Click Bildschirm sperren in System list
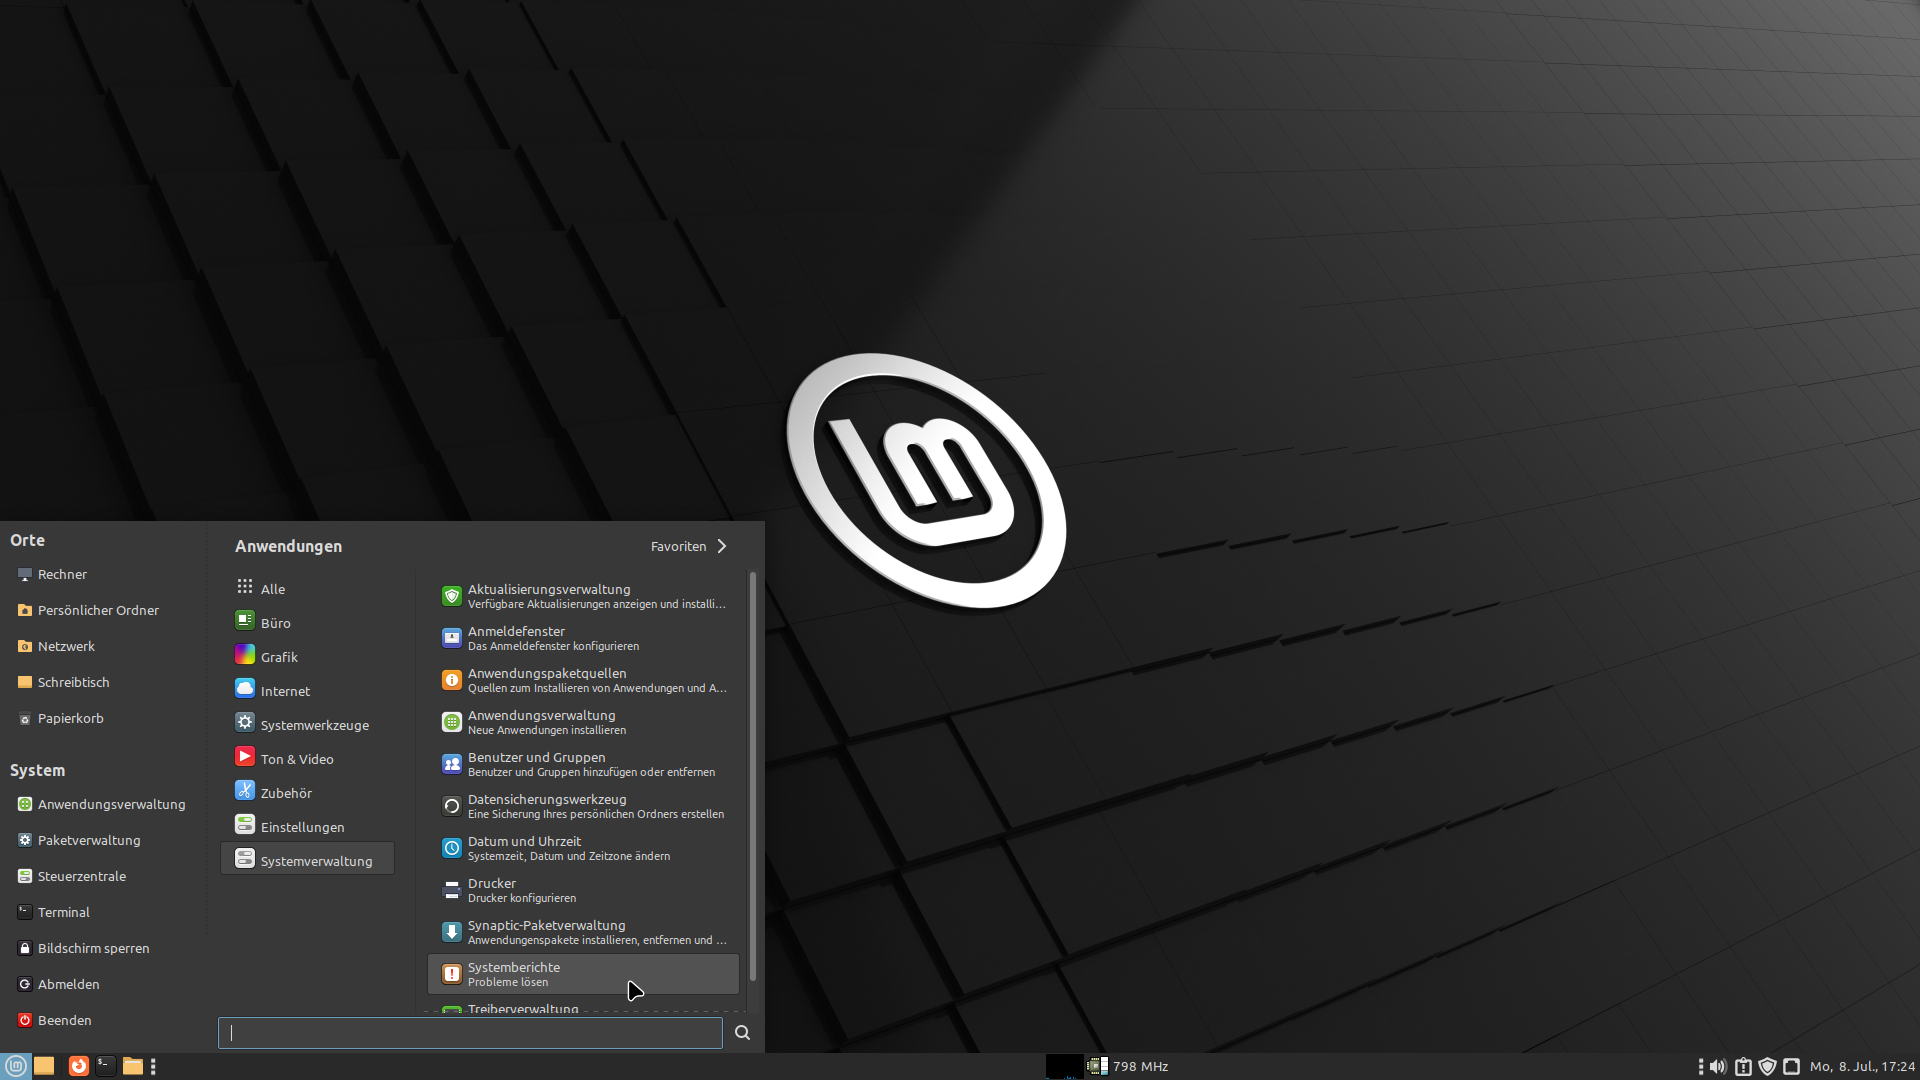Image resolution: width=1920 pixels, height=1080 pixels. click(x=93, y=948)
